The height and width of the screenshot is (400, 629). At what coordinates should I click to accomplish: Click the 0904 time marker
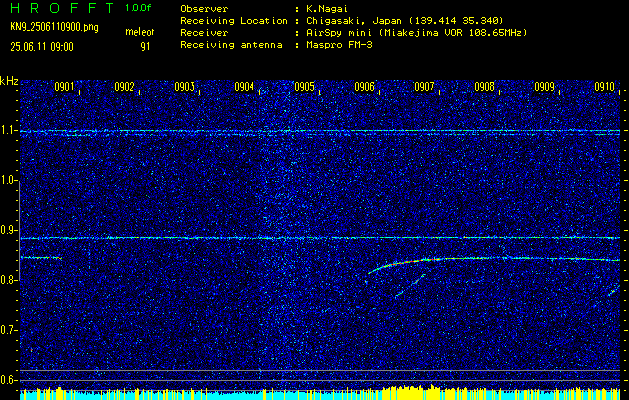click(244, 87)
